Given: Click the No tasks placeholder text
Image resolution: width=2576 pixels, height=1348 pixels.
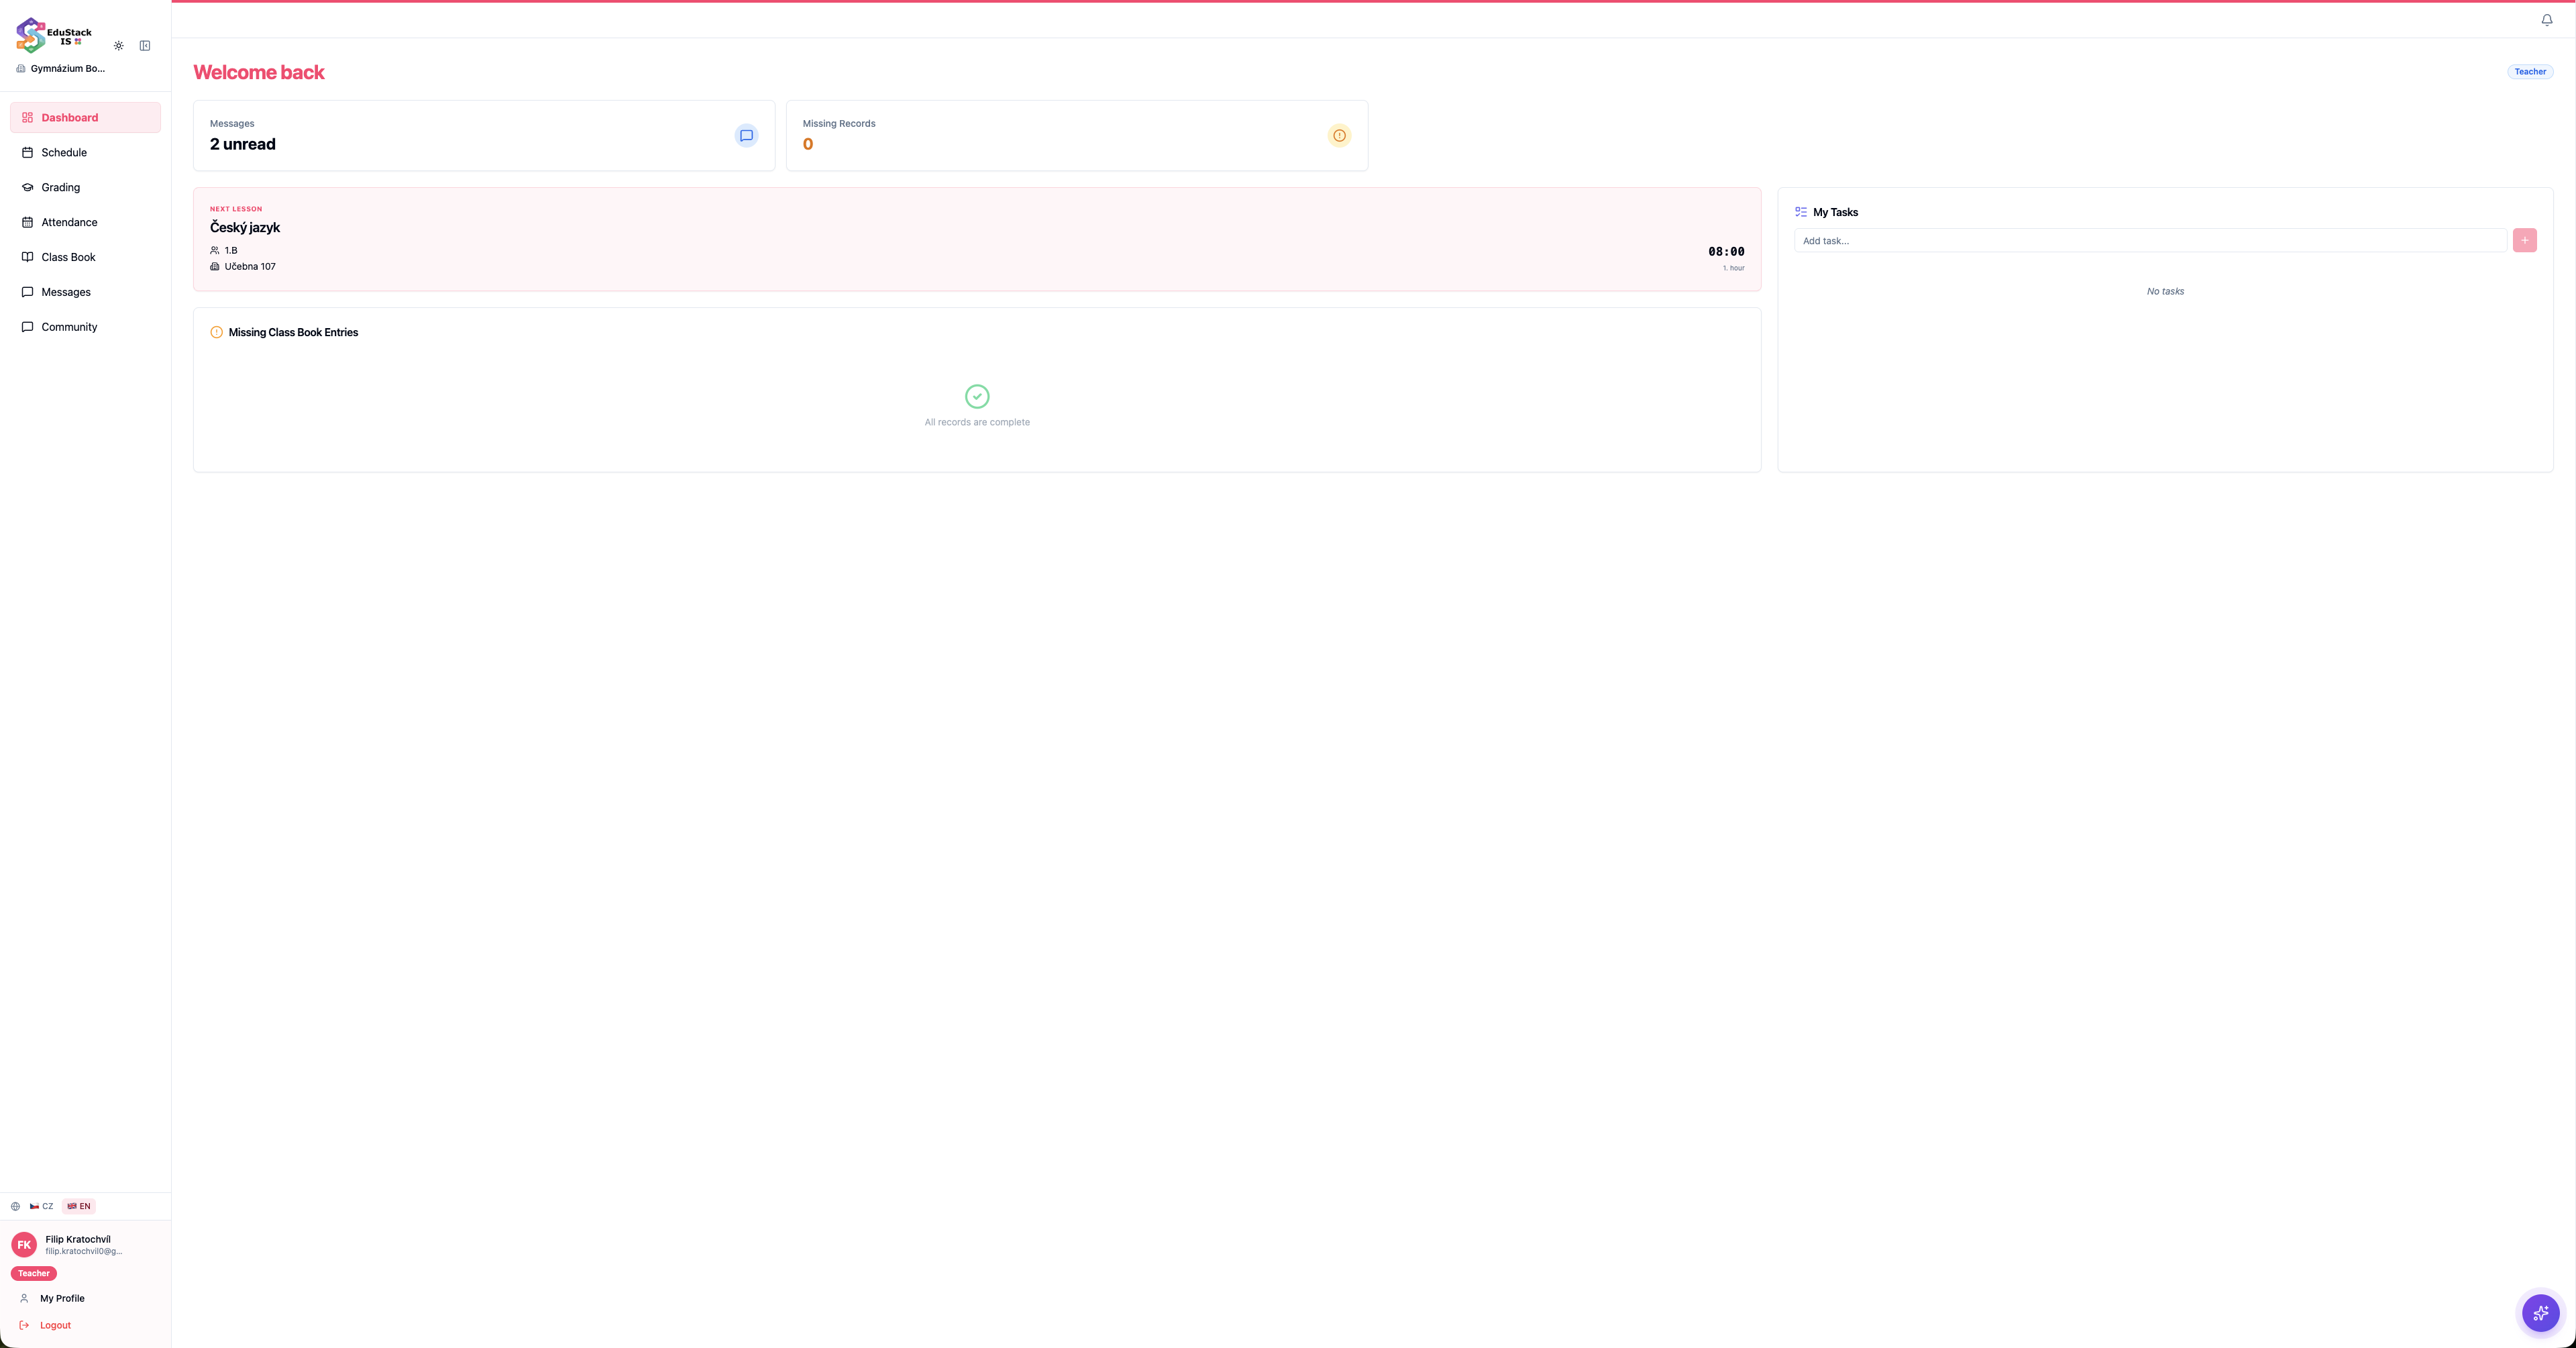Looking at the screenshot, I should (2165, 292).
